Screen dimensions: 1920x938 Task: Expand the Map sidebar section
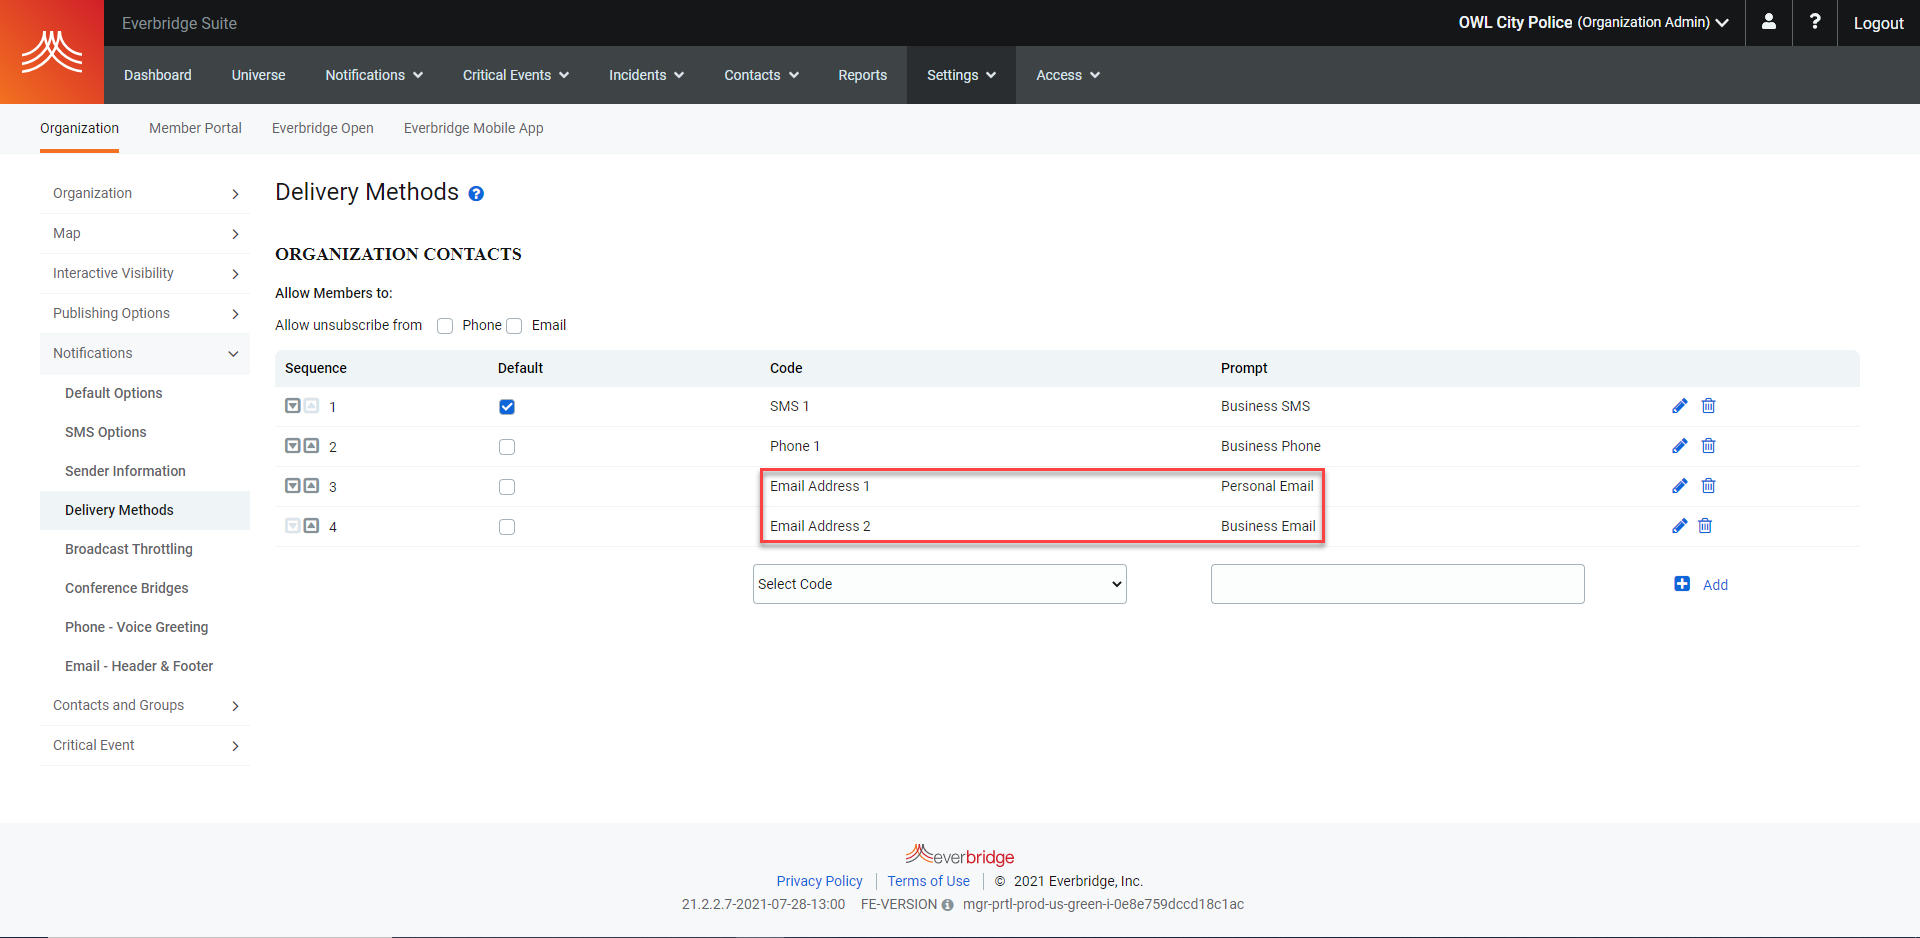pos(145,234)
